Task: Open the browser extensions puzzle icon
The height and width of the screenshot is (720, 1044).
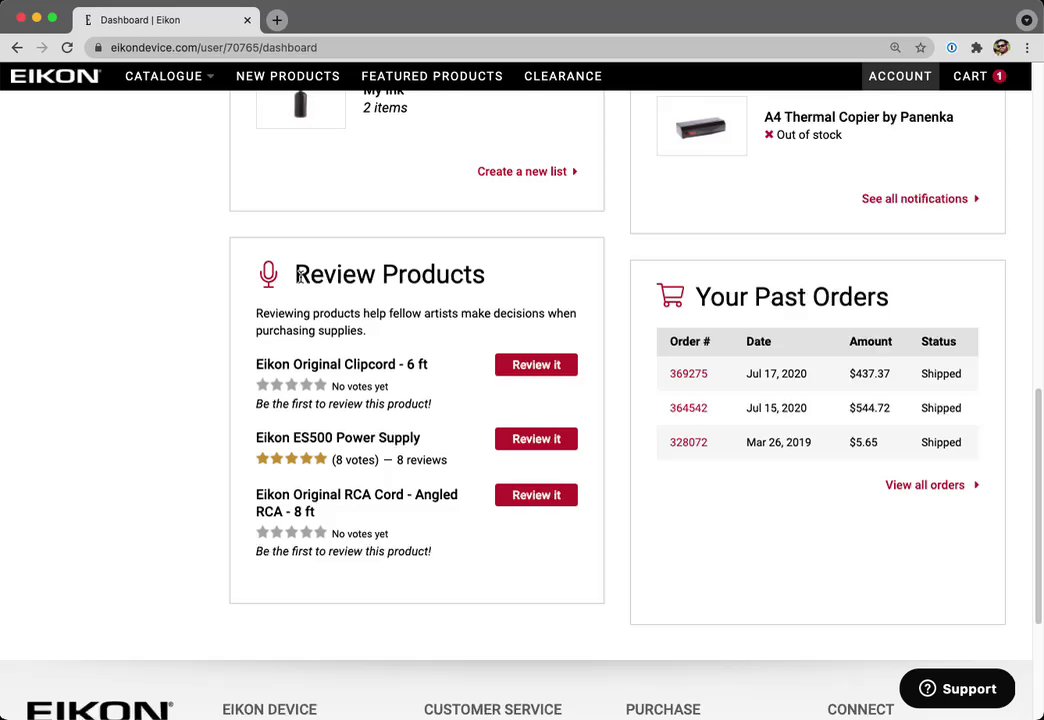Action: point(977,47)
